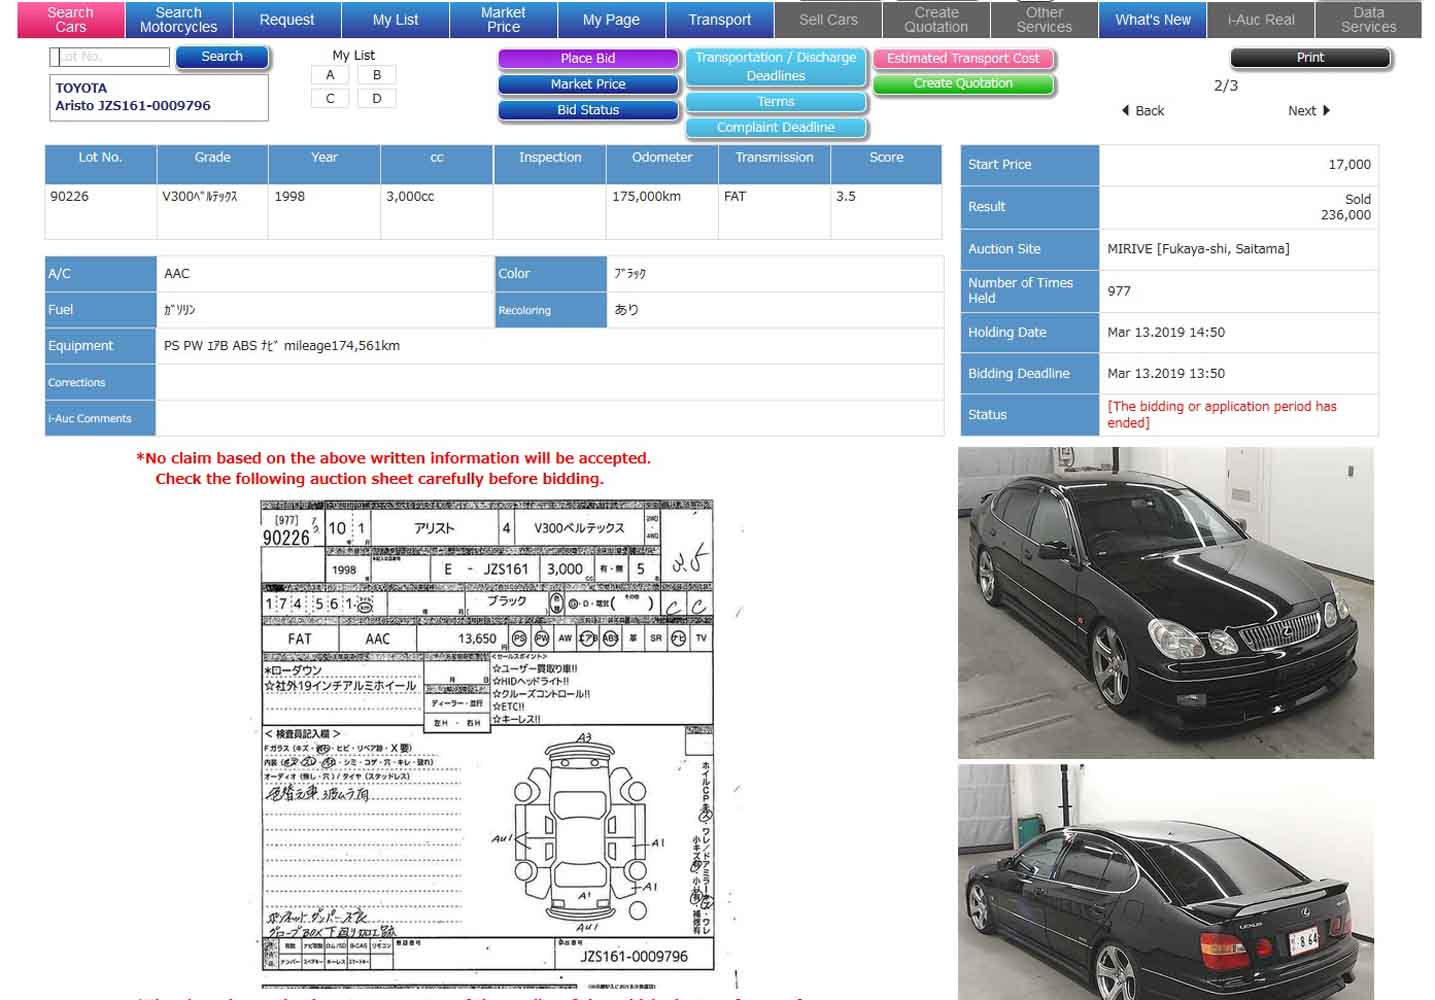Screen dimensions: 1435x1000
Task: Click the green Create Quotation button
Action: pyautogui.click(x=963, y=84)
